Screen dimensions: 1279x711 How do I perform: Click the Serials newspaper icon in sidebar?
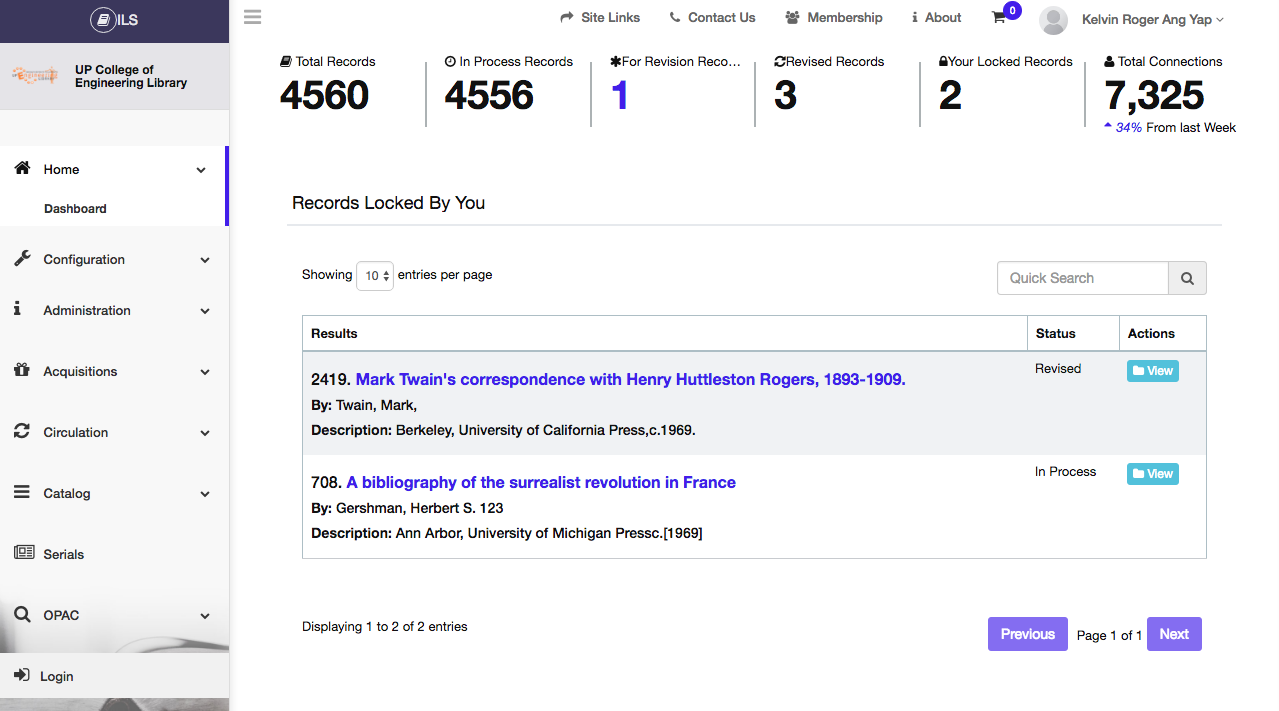(23, 553)
